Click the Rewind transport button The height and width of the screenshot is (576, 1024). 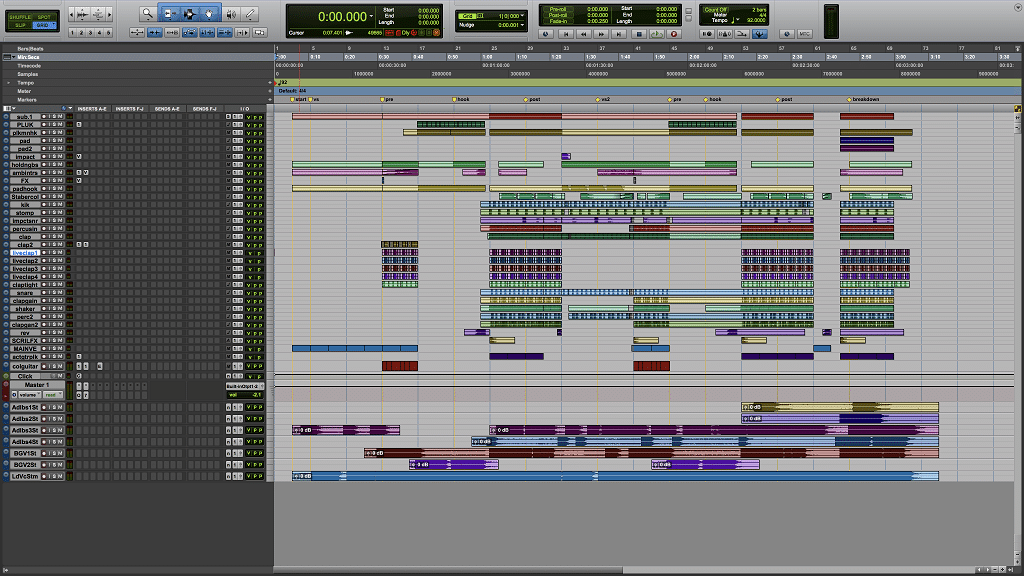click(583, 34)
